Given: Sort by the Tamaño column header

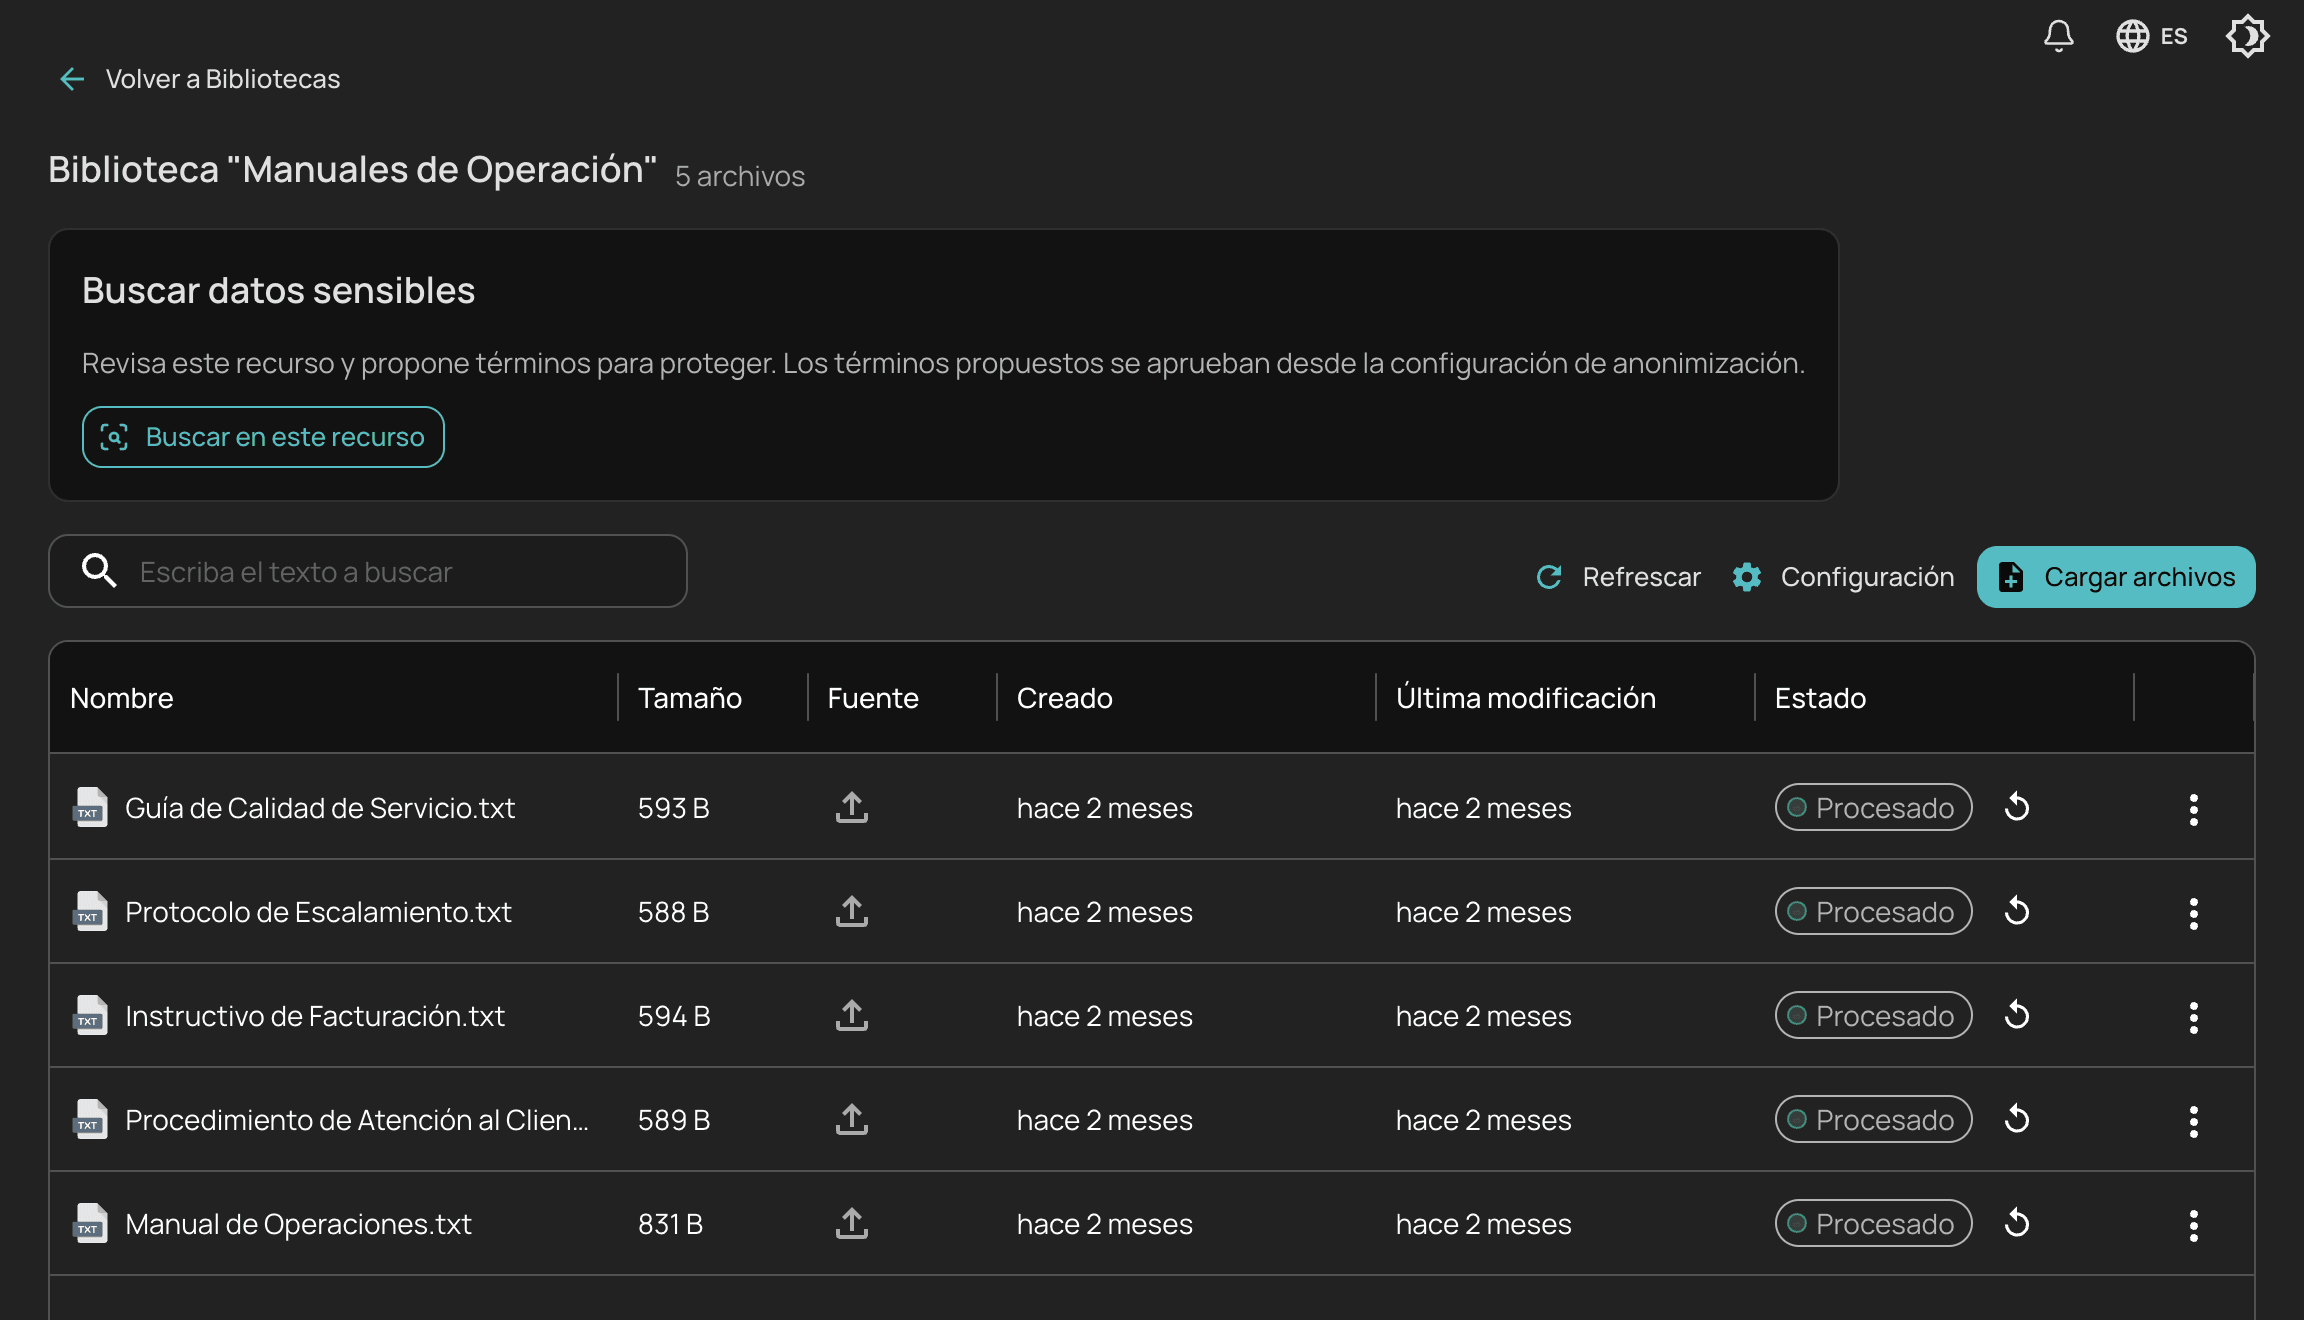Looking at the screenshot, I should pyautogui.click(x=690, y=698).
